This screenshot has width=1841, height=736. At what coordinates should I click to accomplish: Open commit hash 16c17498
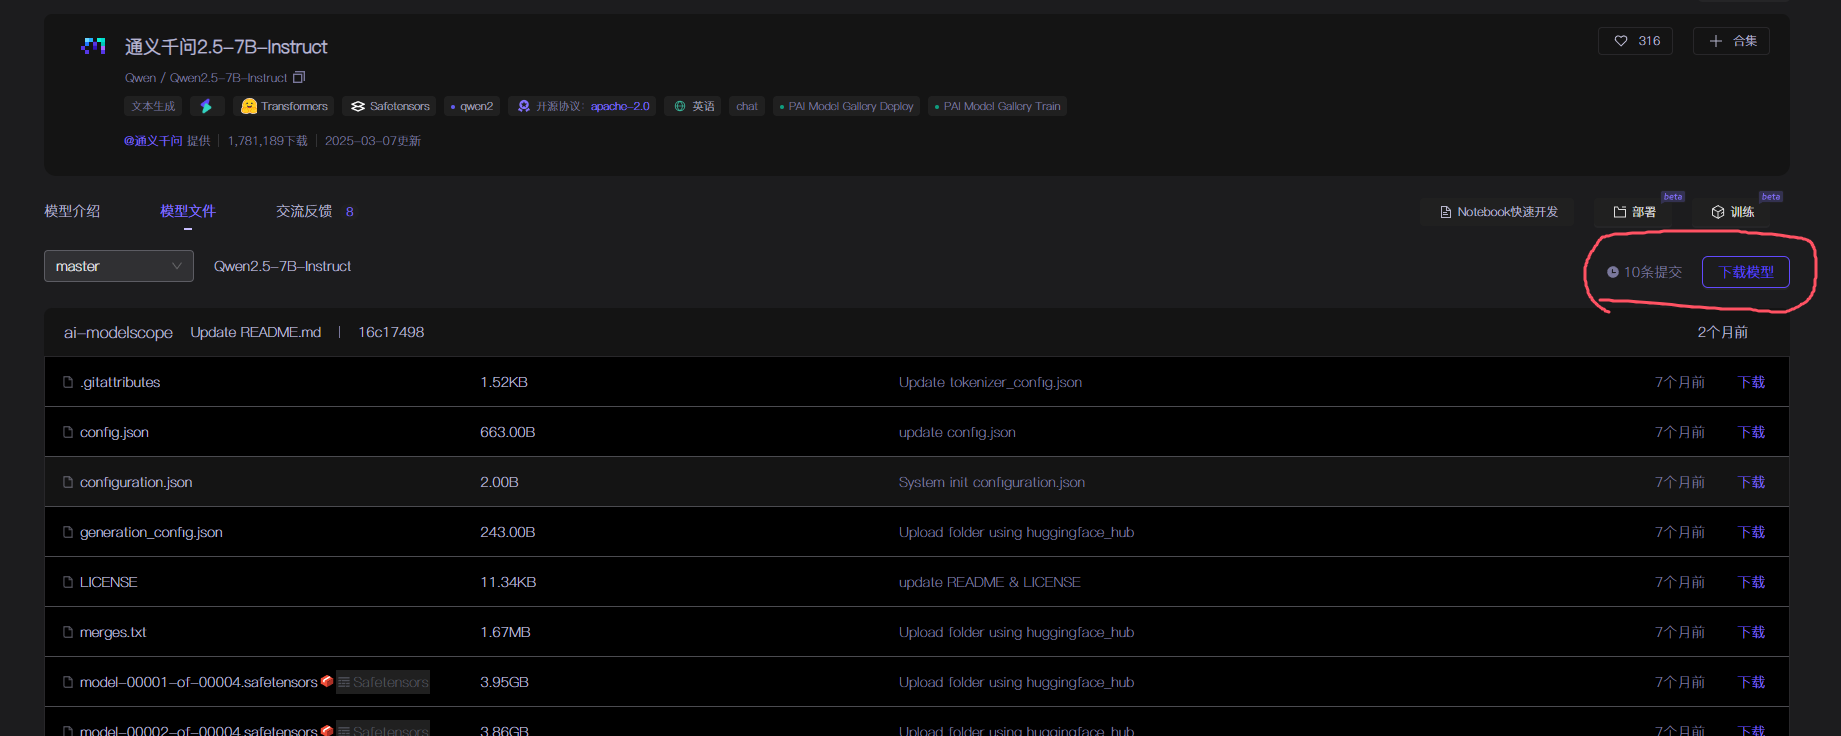(391, 332)
